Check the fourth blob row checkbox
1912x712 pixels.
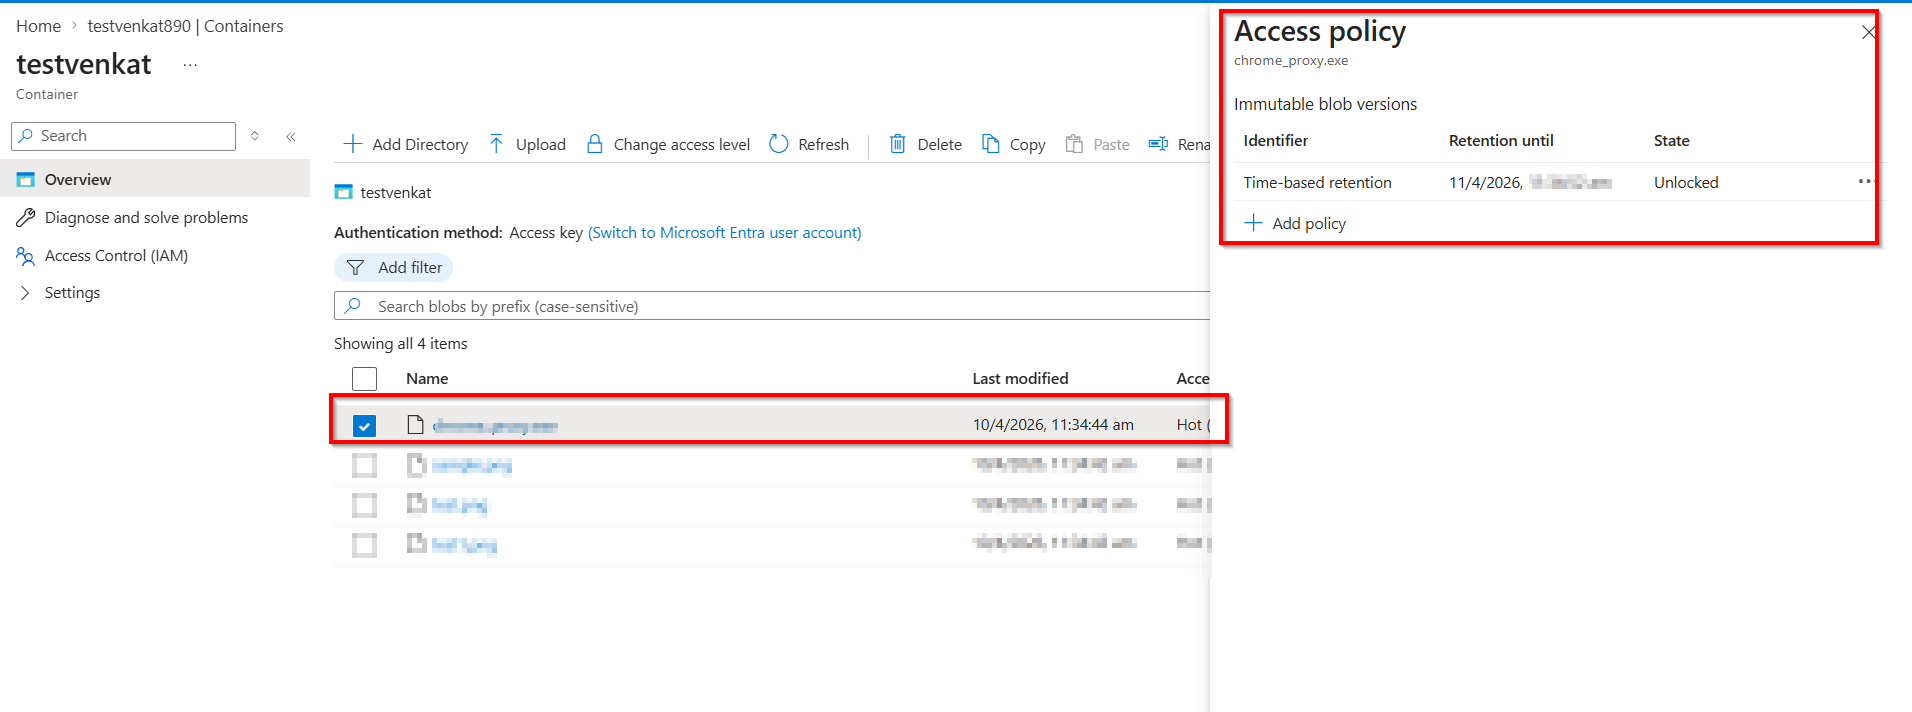(x=364, y=545)
